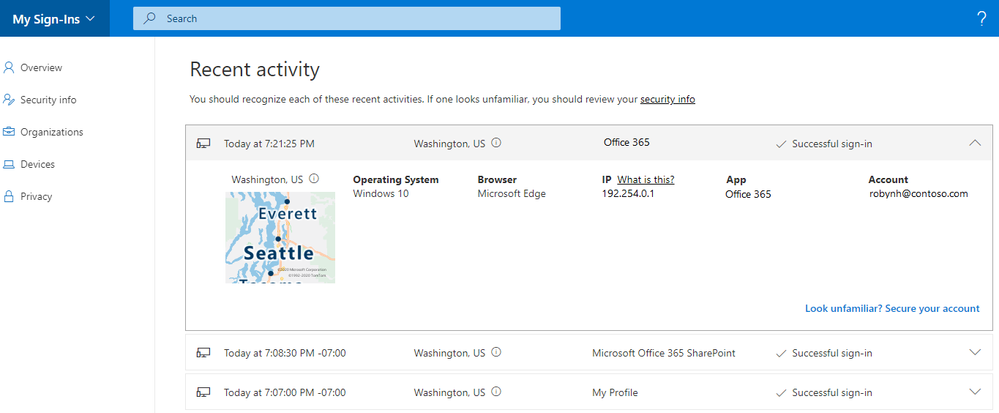Screen dimensions: 999x413
Task: Click the info icon beside Washington, US in the 7:21:25 PM row
Action: point(497,143)
